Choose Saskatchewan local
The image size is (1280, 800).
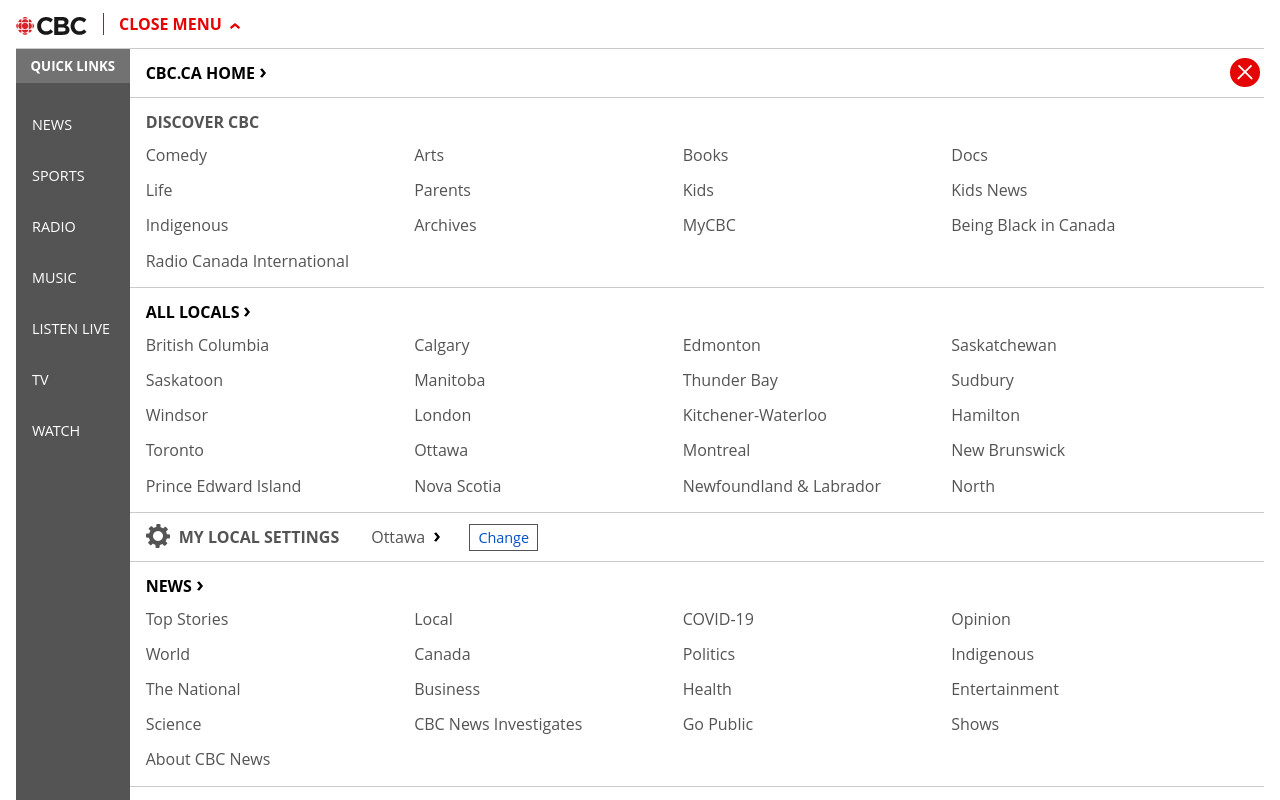pyautogui.click(x=1003, y=345)
